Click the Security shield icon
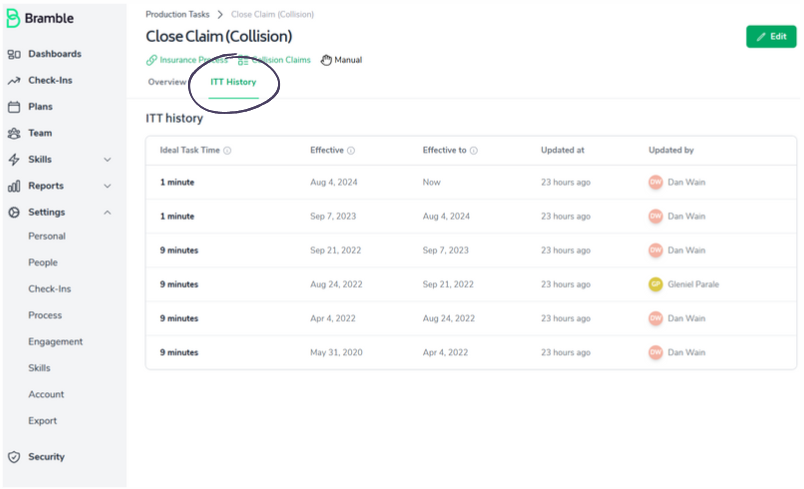Screen dimensions: 804x489 pos(14,457)
